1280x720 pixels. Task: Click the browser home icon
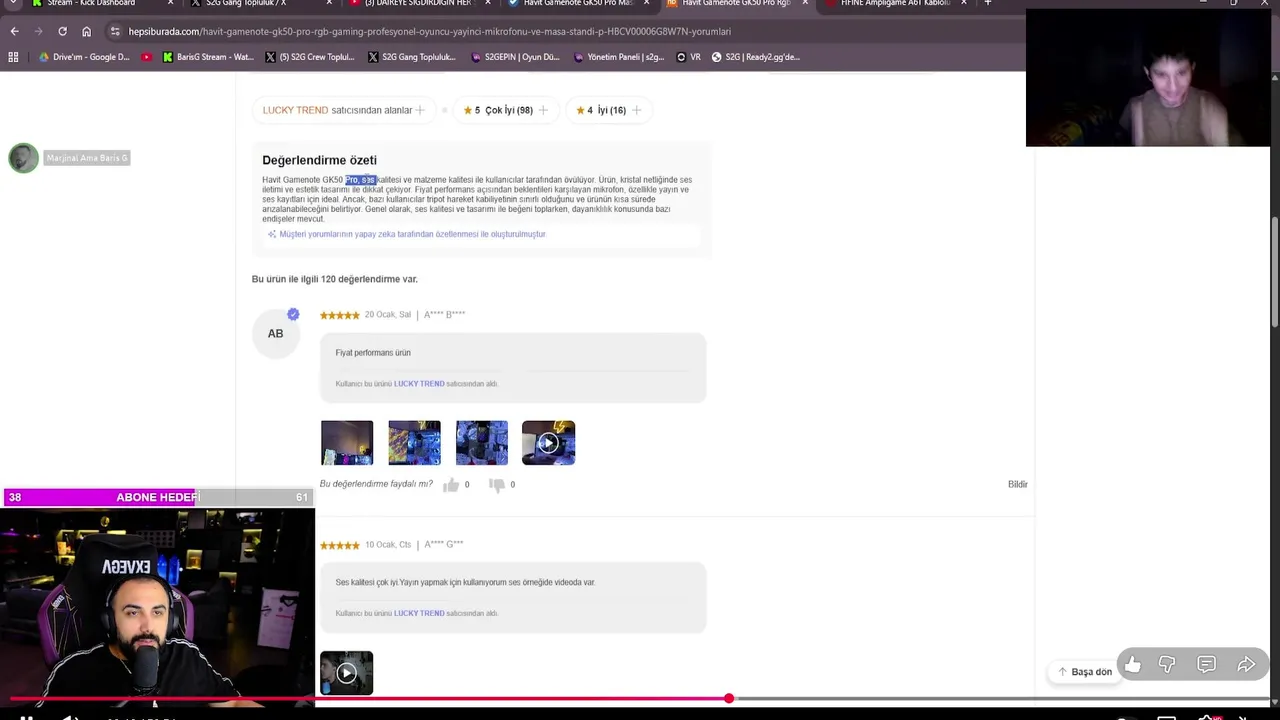(86, 31)
